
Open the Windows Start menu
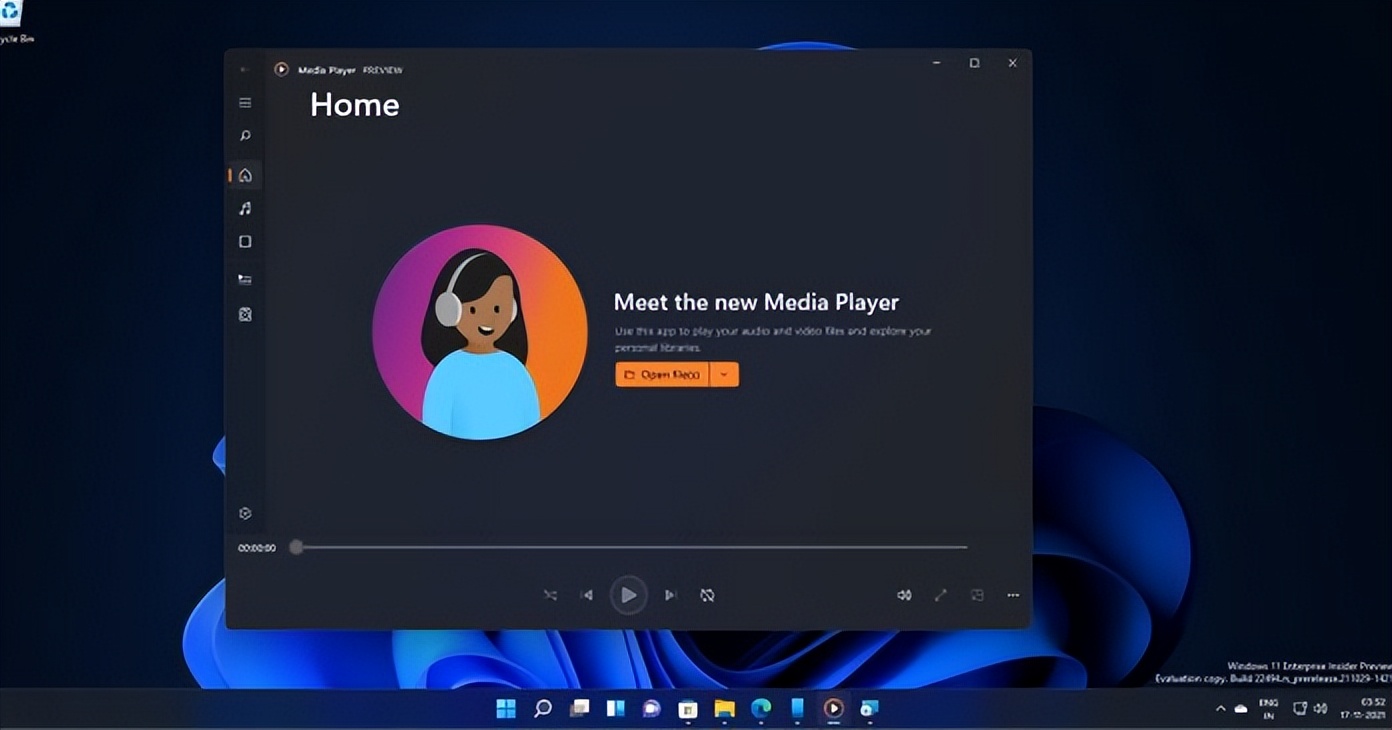point(506,709)
